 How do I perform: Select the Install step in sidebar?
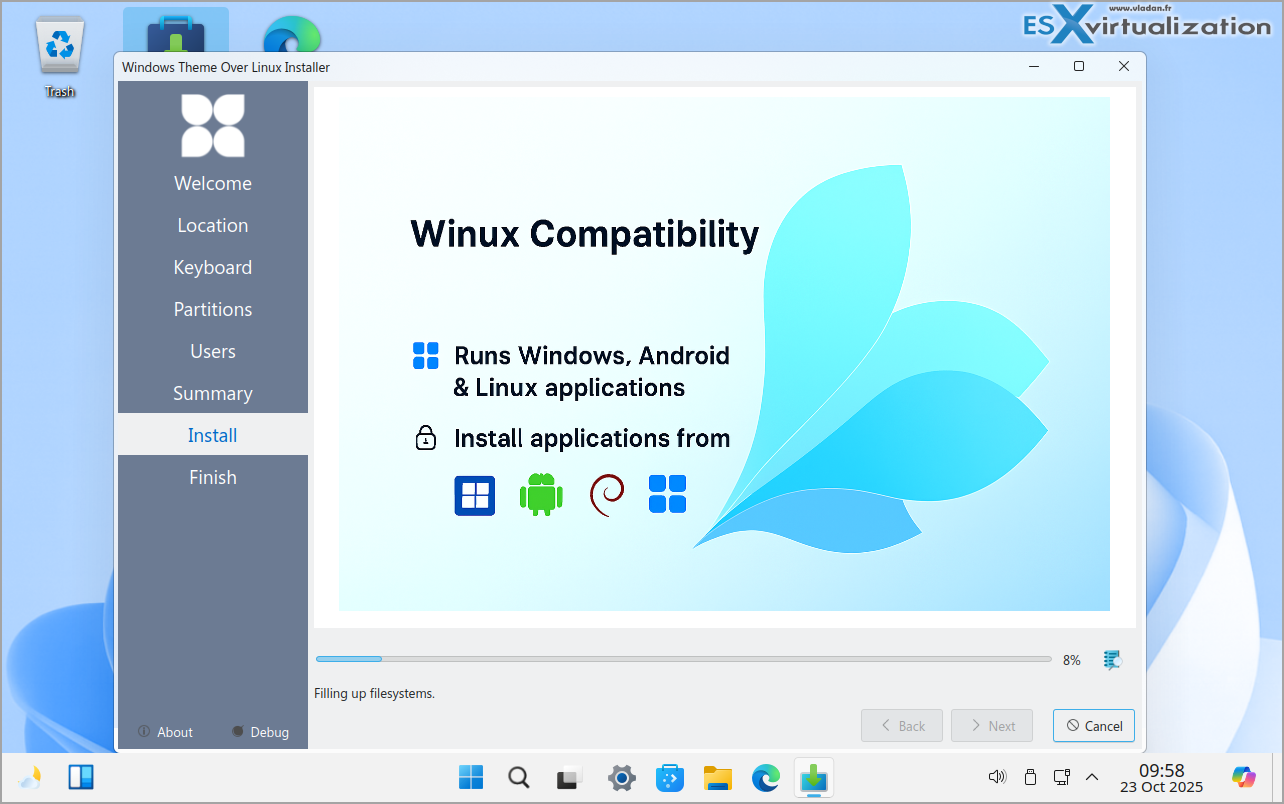coord(213,435)
